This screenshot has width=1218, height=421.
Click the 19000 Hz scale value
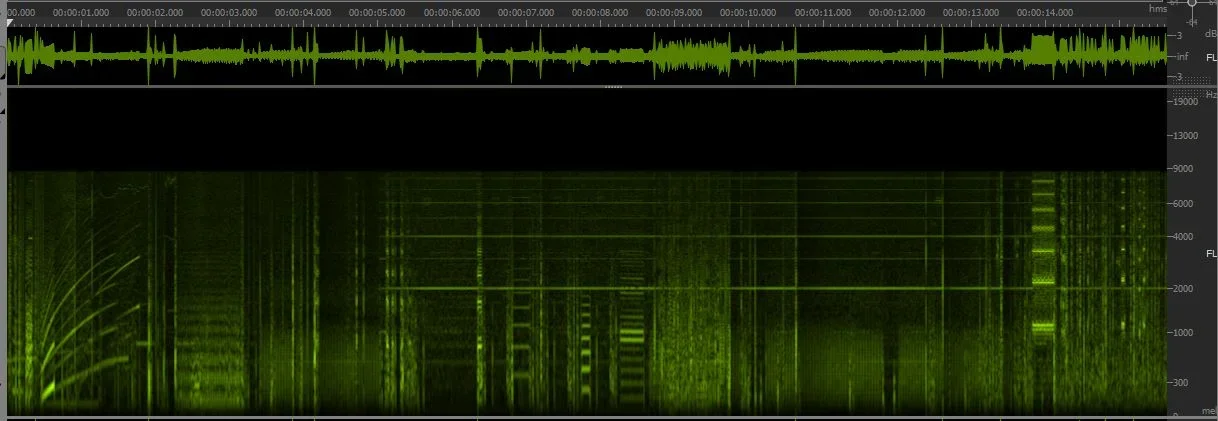click(x=1185, y=102)
